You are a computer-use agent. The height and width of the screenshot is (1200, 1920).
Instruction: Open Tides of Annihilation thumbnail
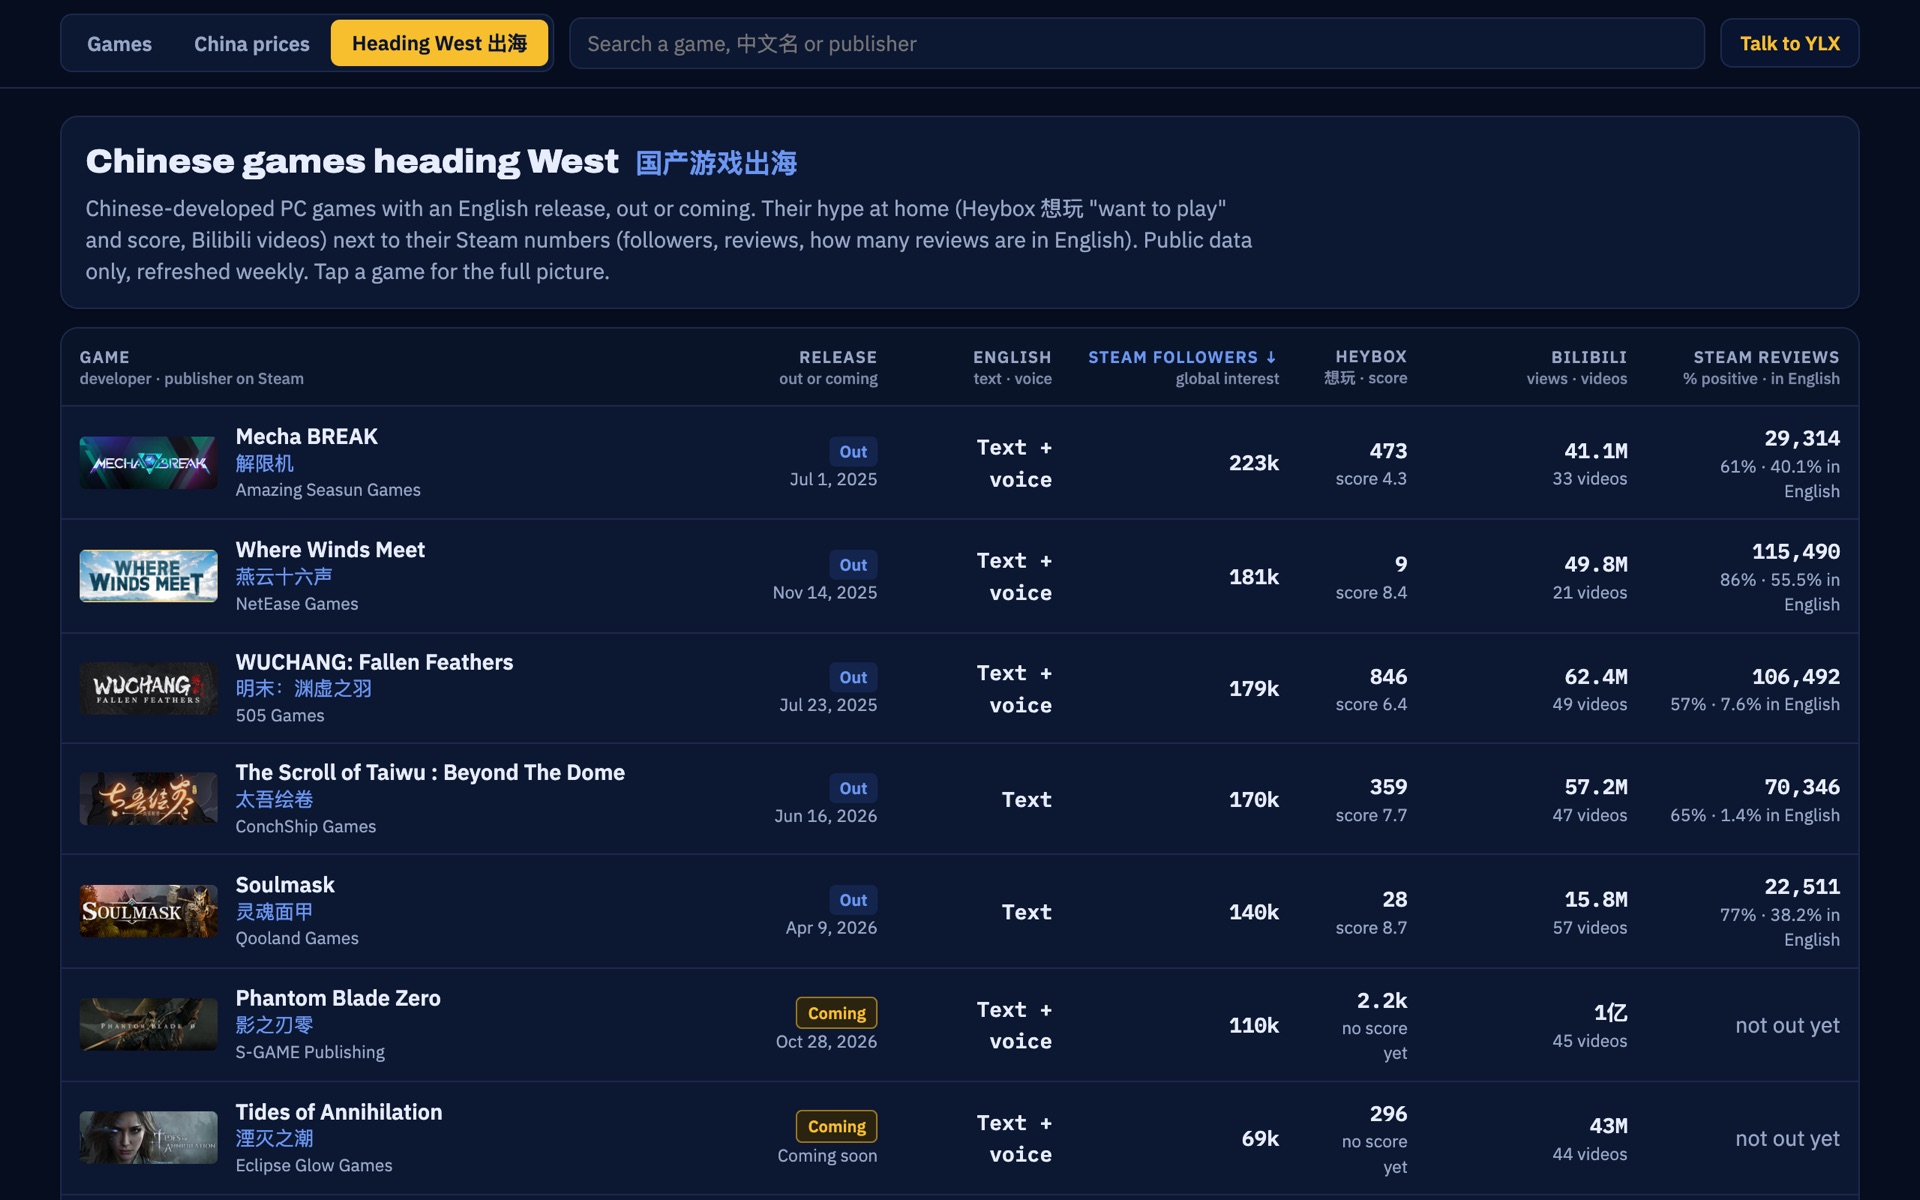148,1137
